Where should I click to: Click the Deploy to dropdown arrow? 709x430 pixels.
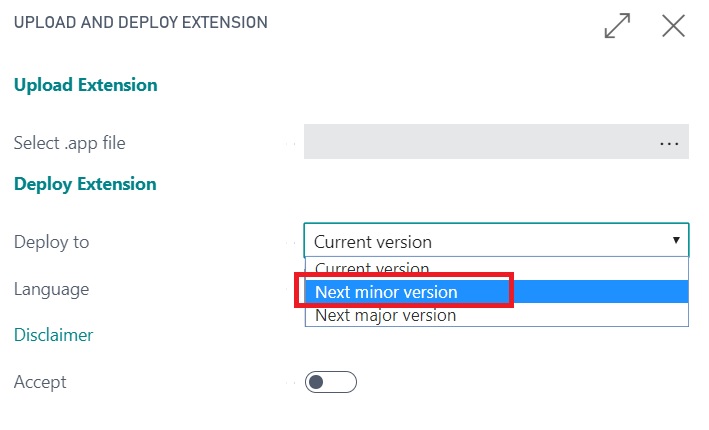click(676, 241)
